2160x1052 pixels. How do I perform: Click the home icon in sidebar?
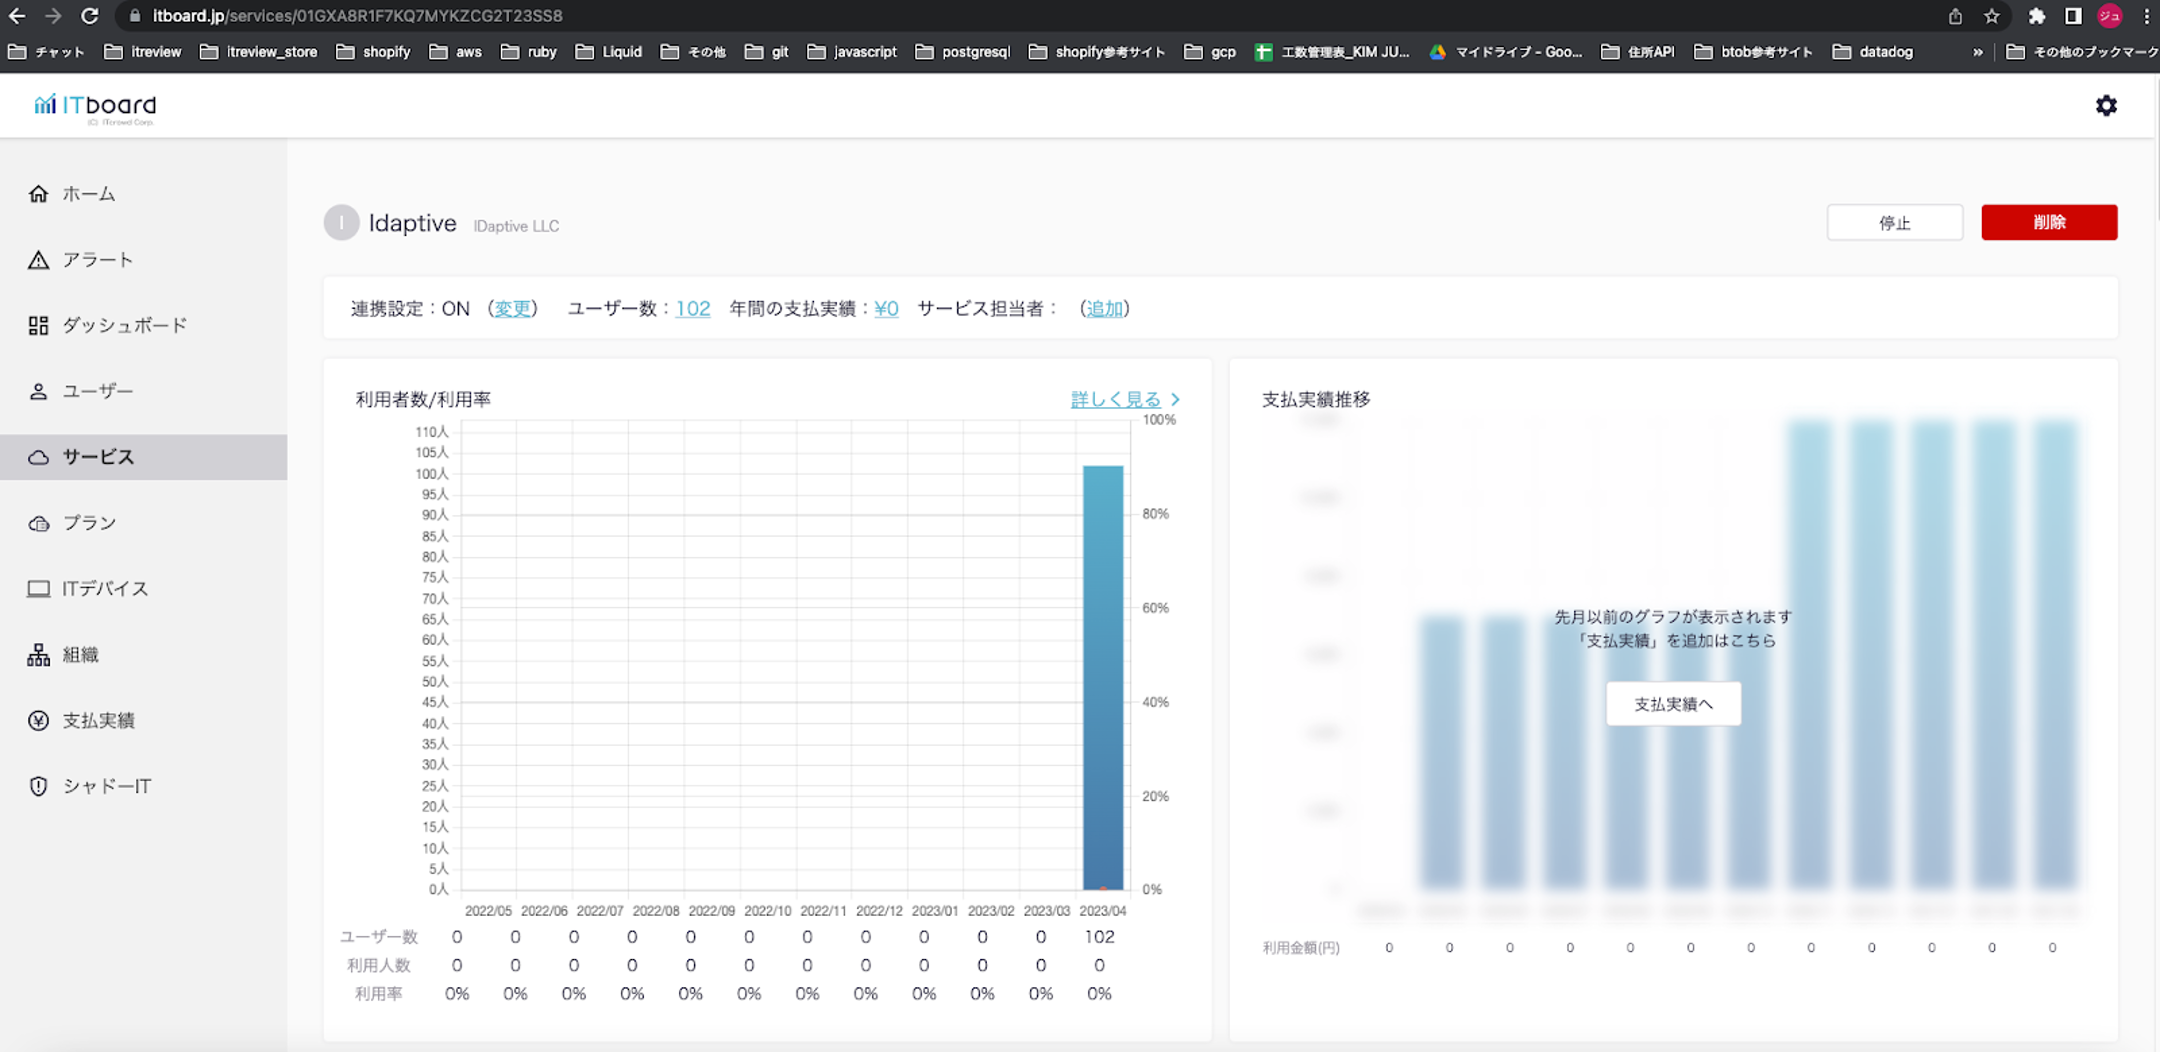coord(38,194)
